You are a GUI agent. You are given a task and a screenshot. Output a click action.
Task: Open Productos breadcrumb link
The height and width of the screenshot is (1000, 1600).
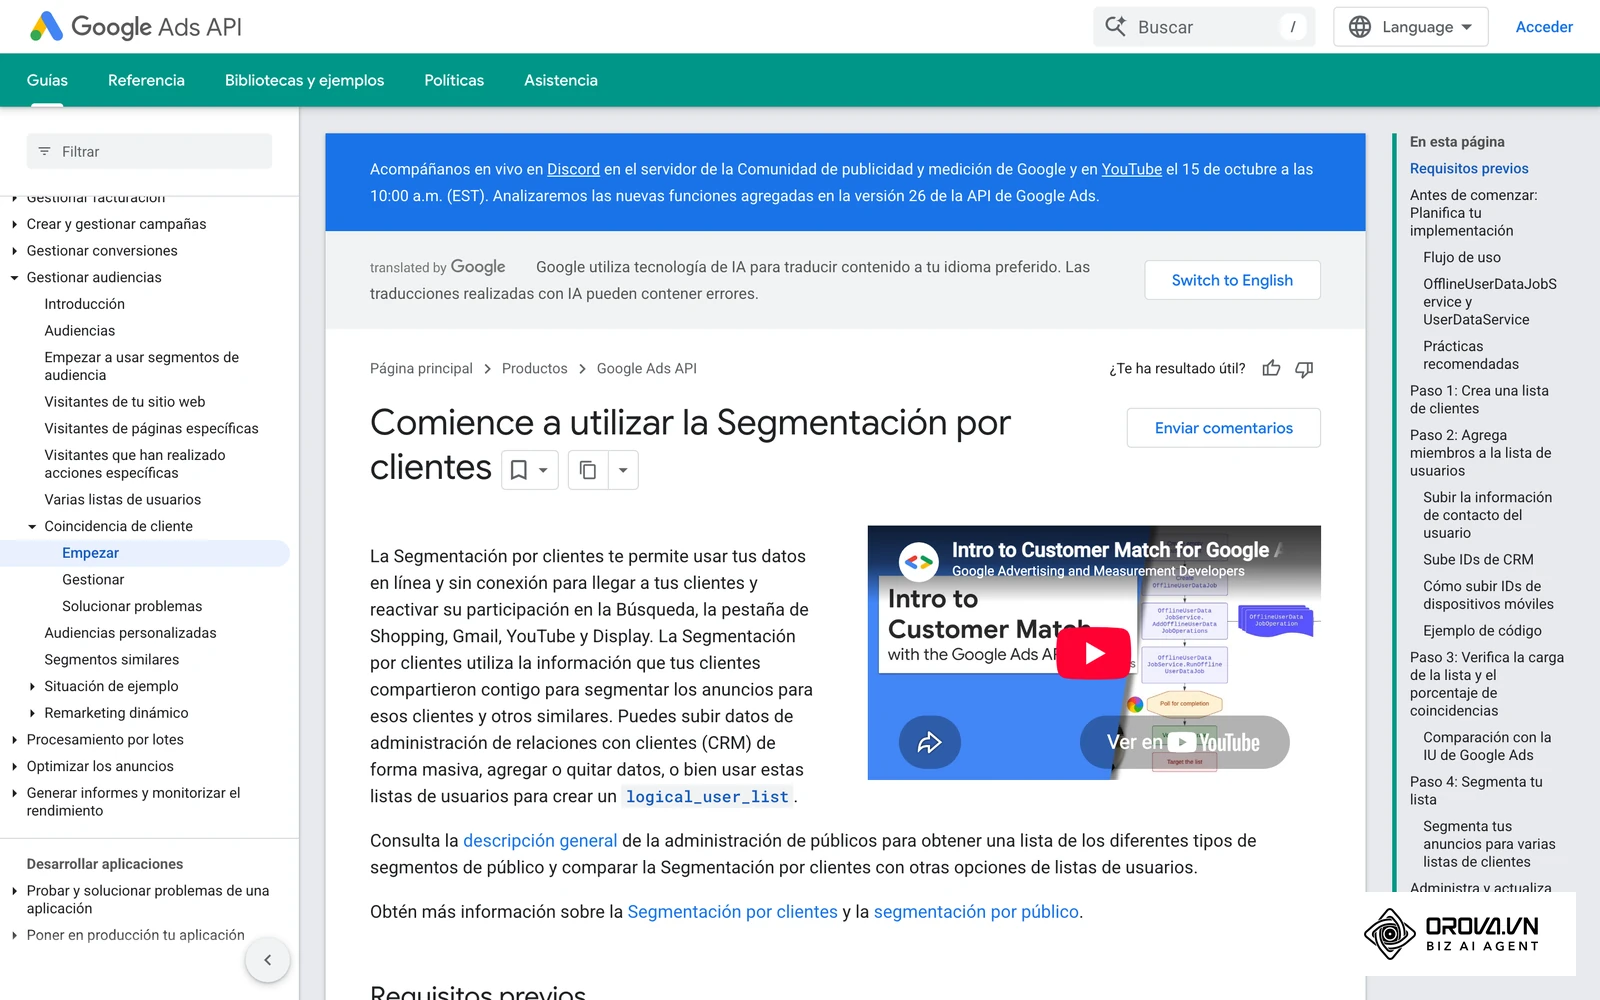tap(534, 369)
